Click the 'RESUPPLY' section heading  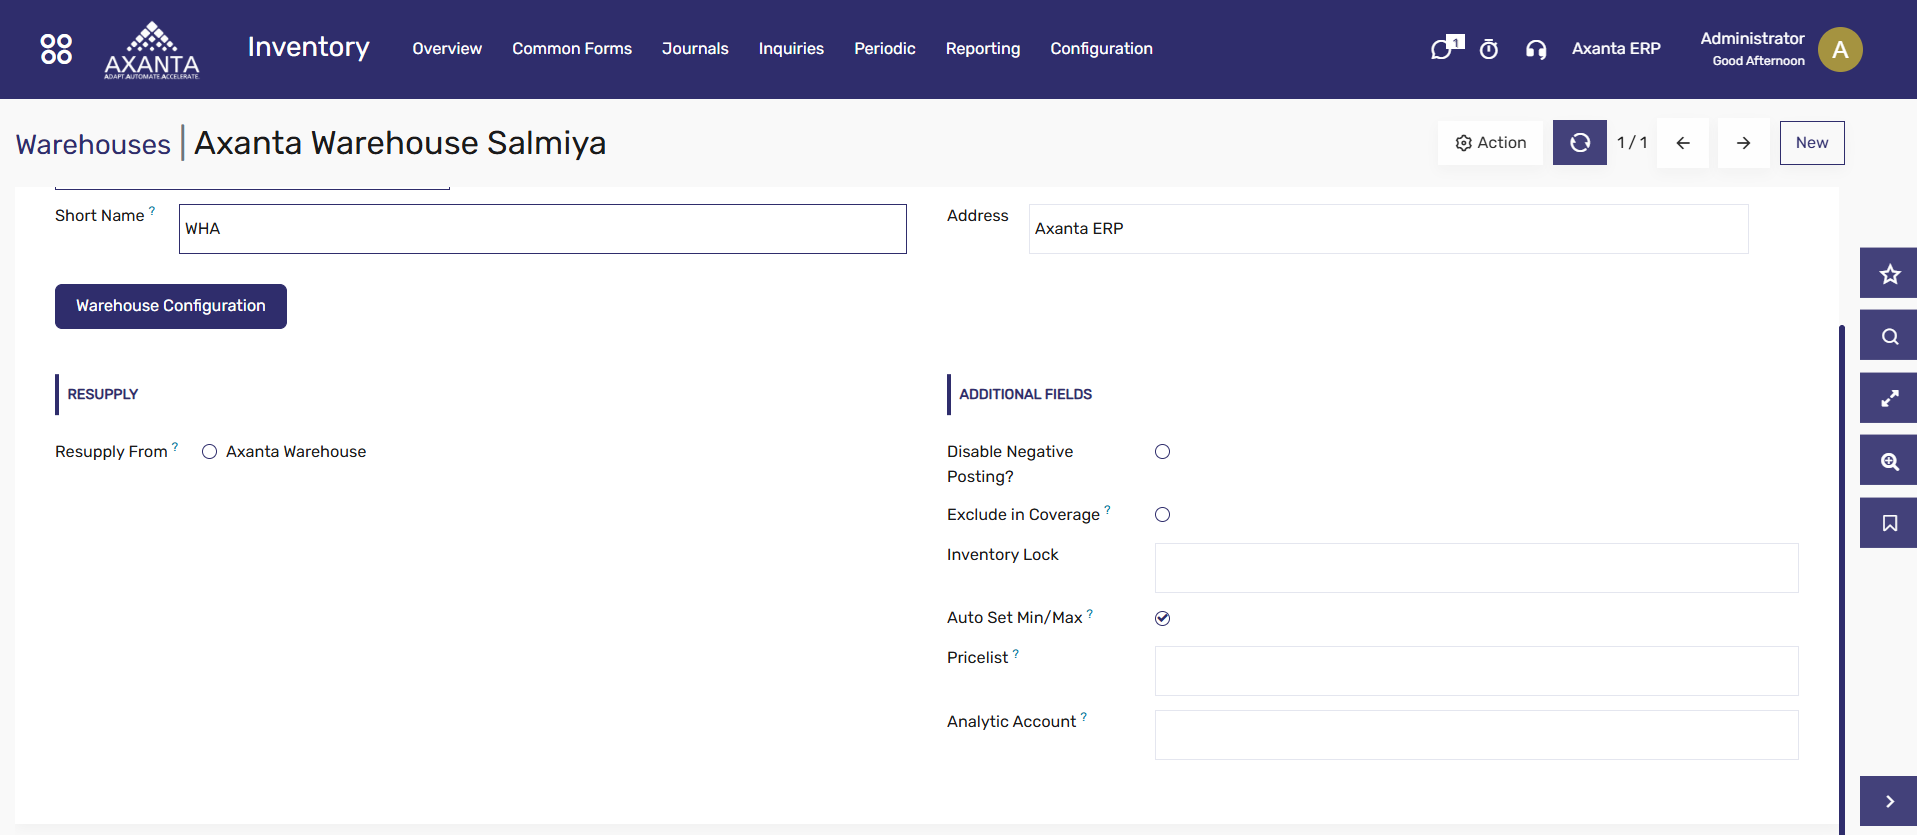(x=103, y=394)
